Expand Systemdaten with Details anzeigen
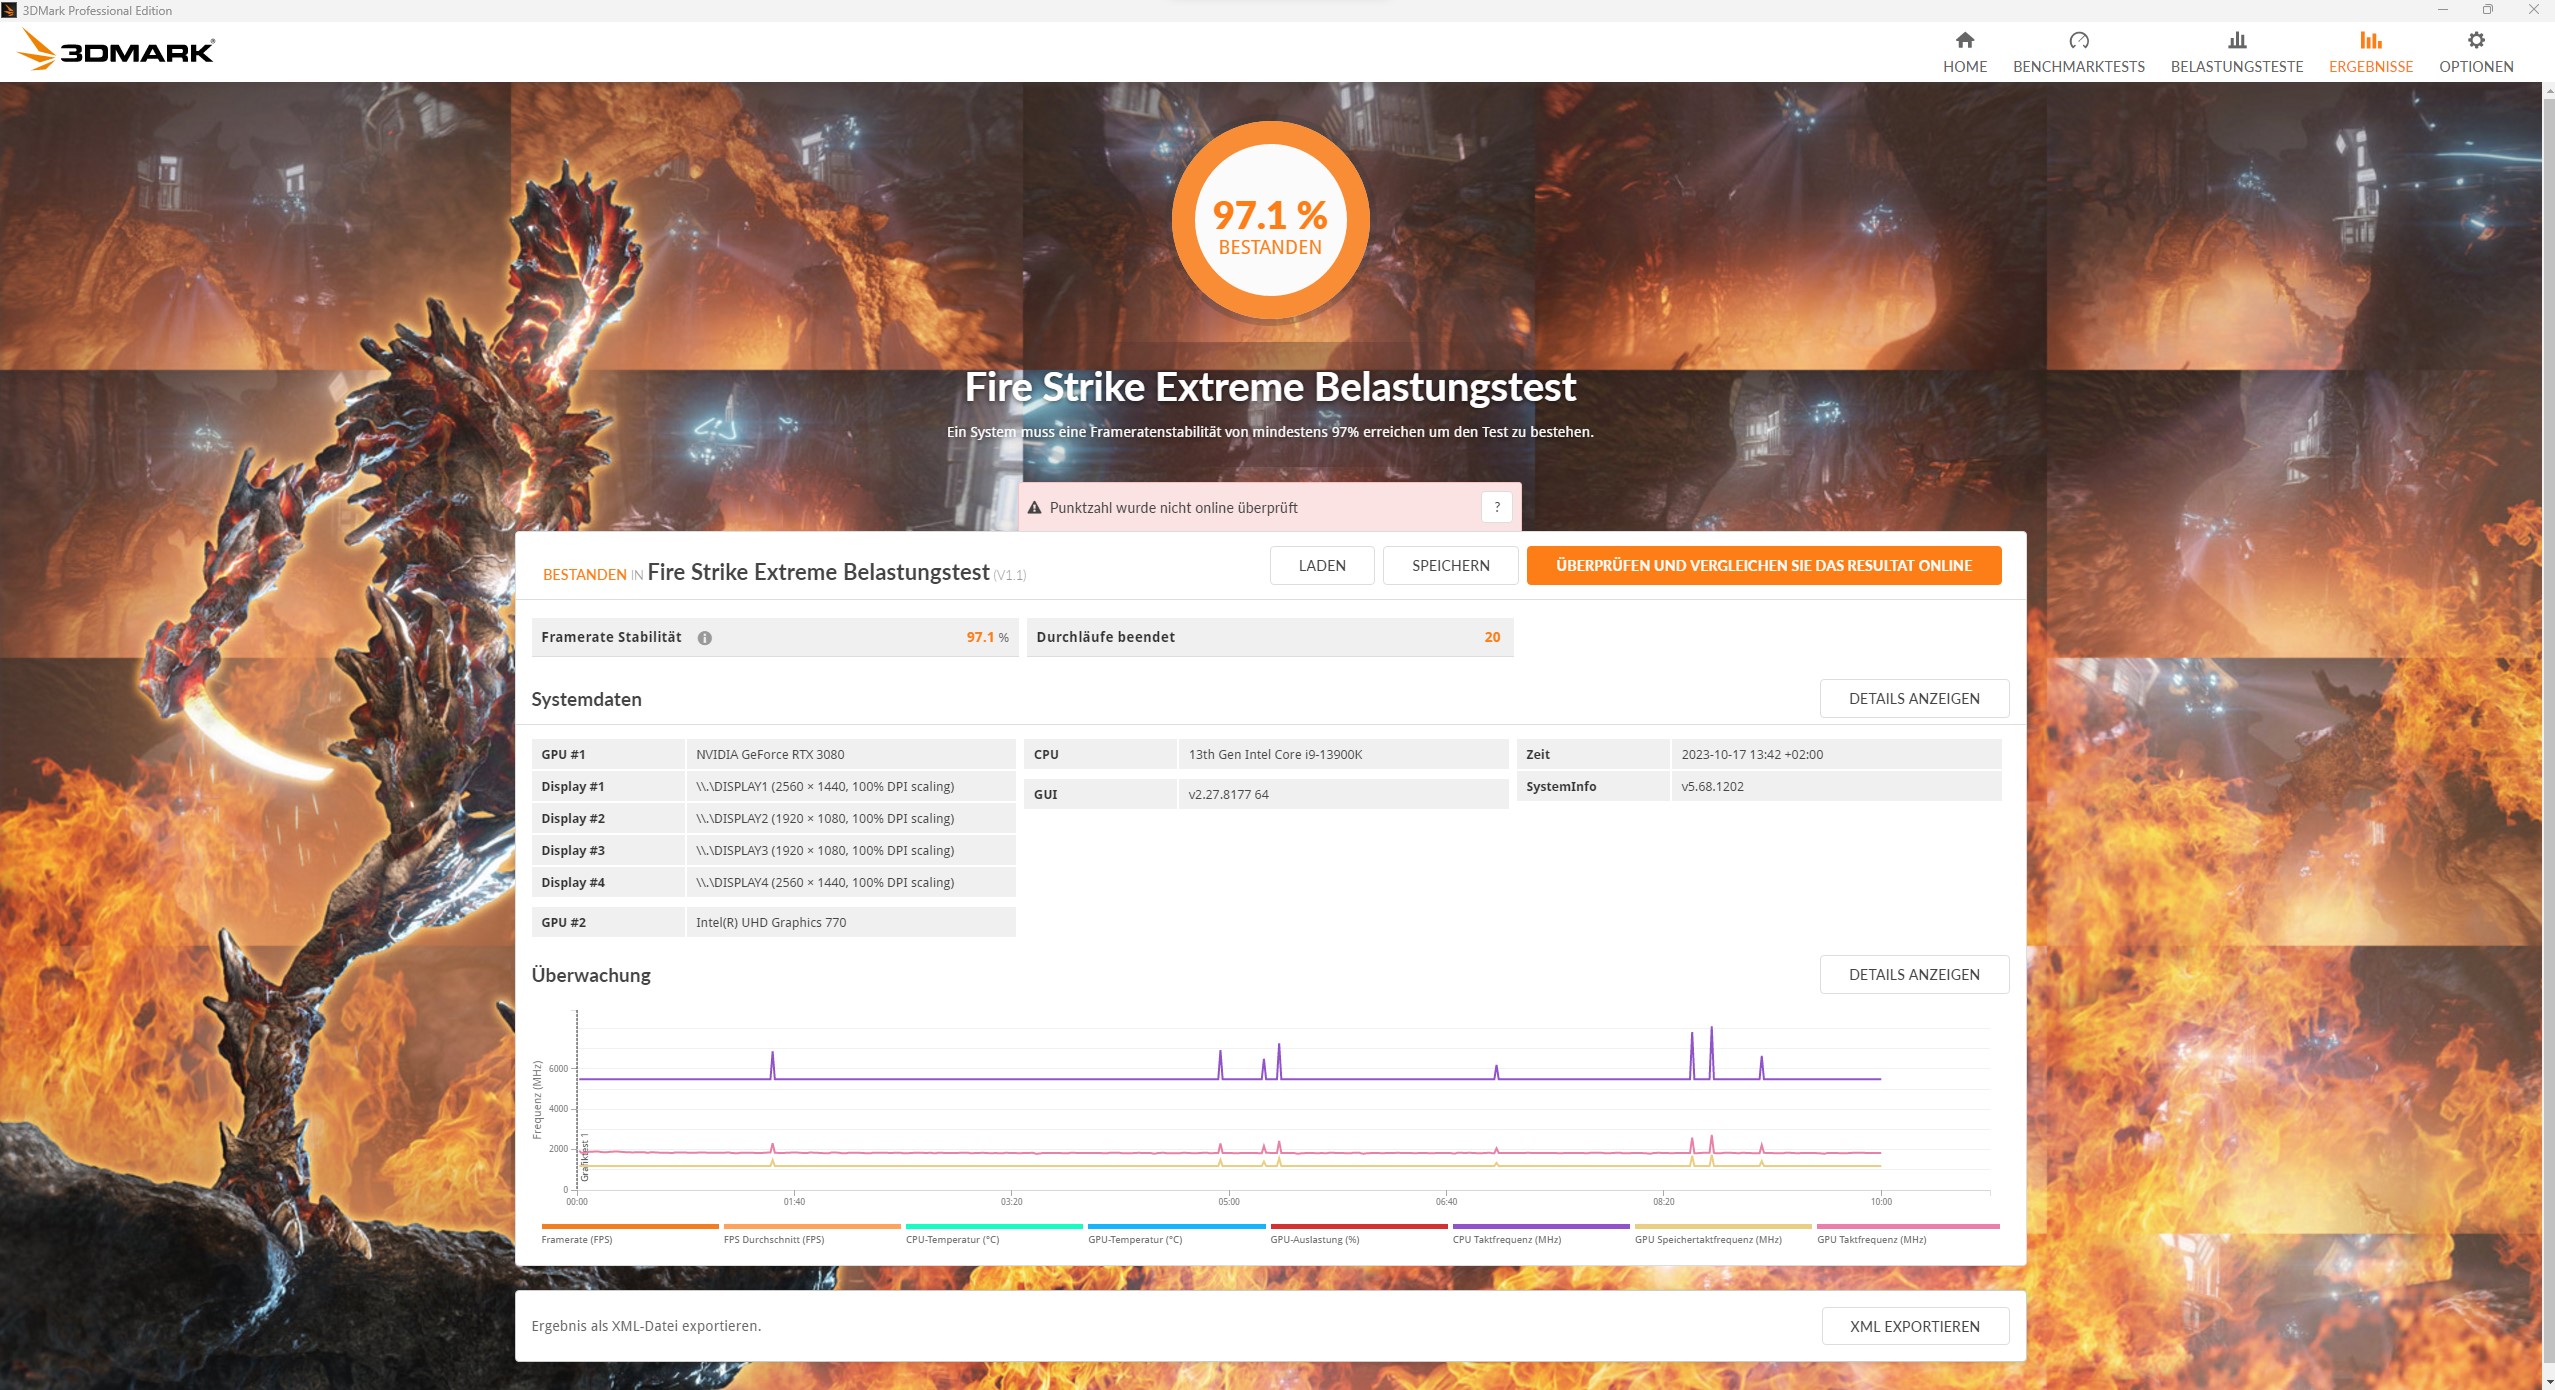 (x=1913, y=698)
